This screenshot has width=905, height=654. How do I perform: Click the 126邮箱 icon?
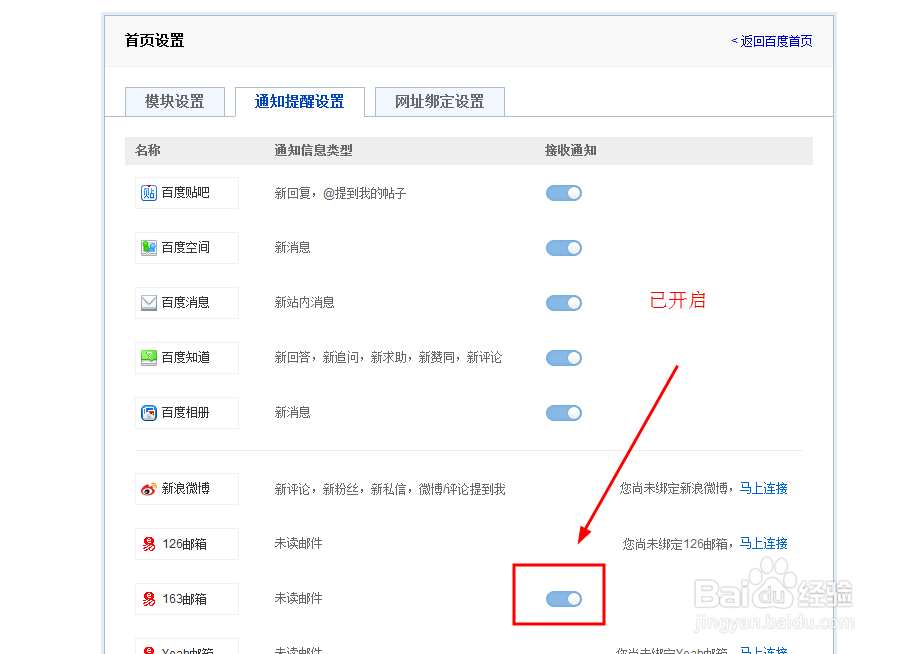[149, 544]
